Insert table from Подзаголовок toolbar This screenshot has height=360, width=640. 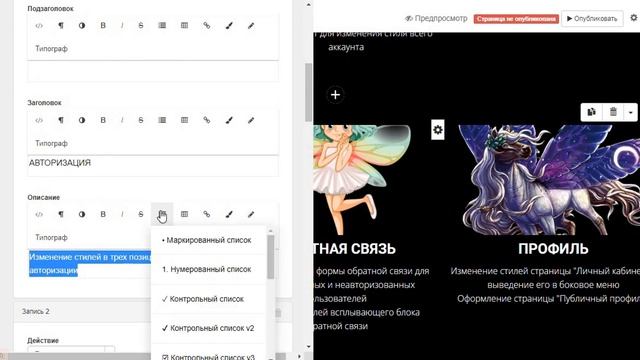click(184, 26)
